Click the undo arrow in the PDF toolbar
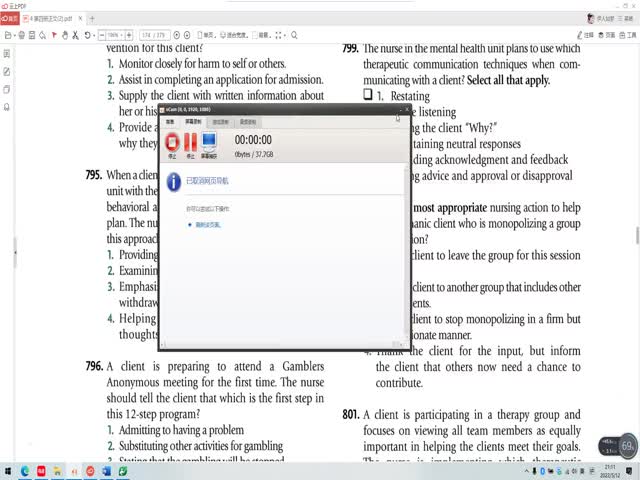 coord(89,34)
